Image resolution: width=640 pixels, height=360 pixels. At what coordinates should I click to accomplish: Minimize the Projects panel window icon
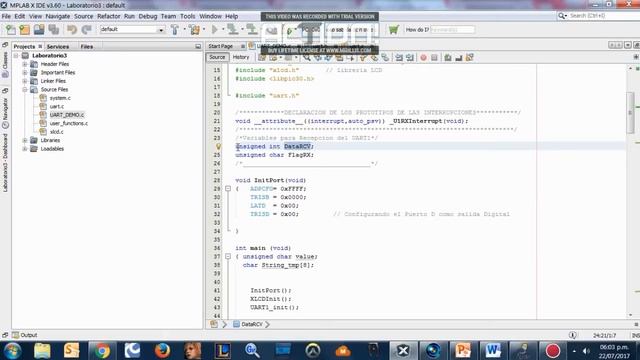pyautogui.click(x=198, y=47)
